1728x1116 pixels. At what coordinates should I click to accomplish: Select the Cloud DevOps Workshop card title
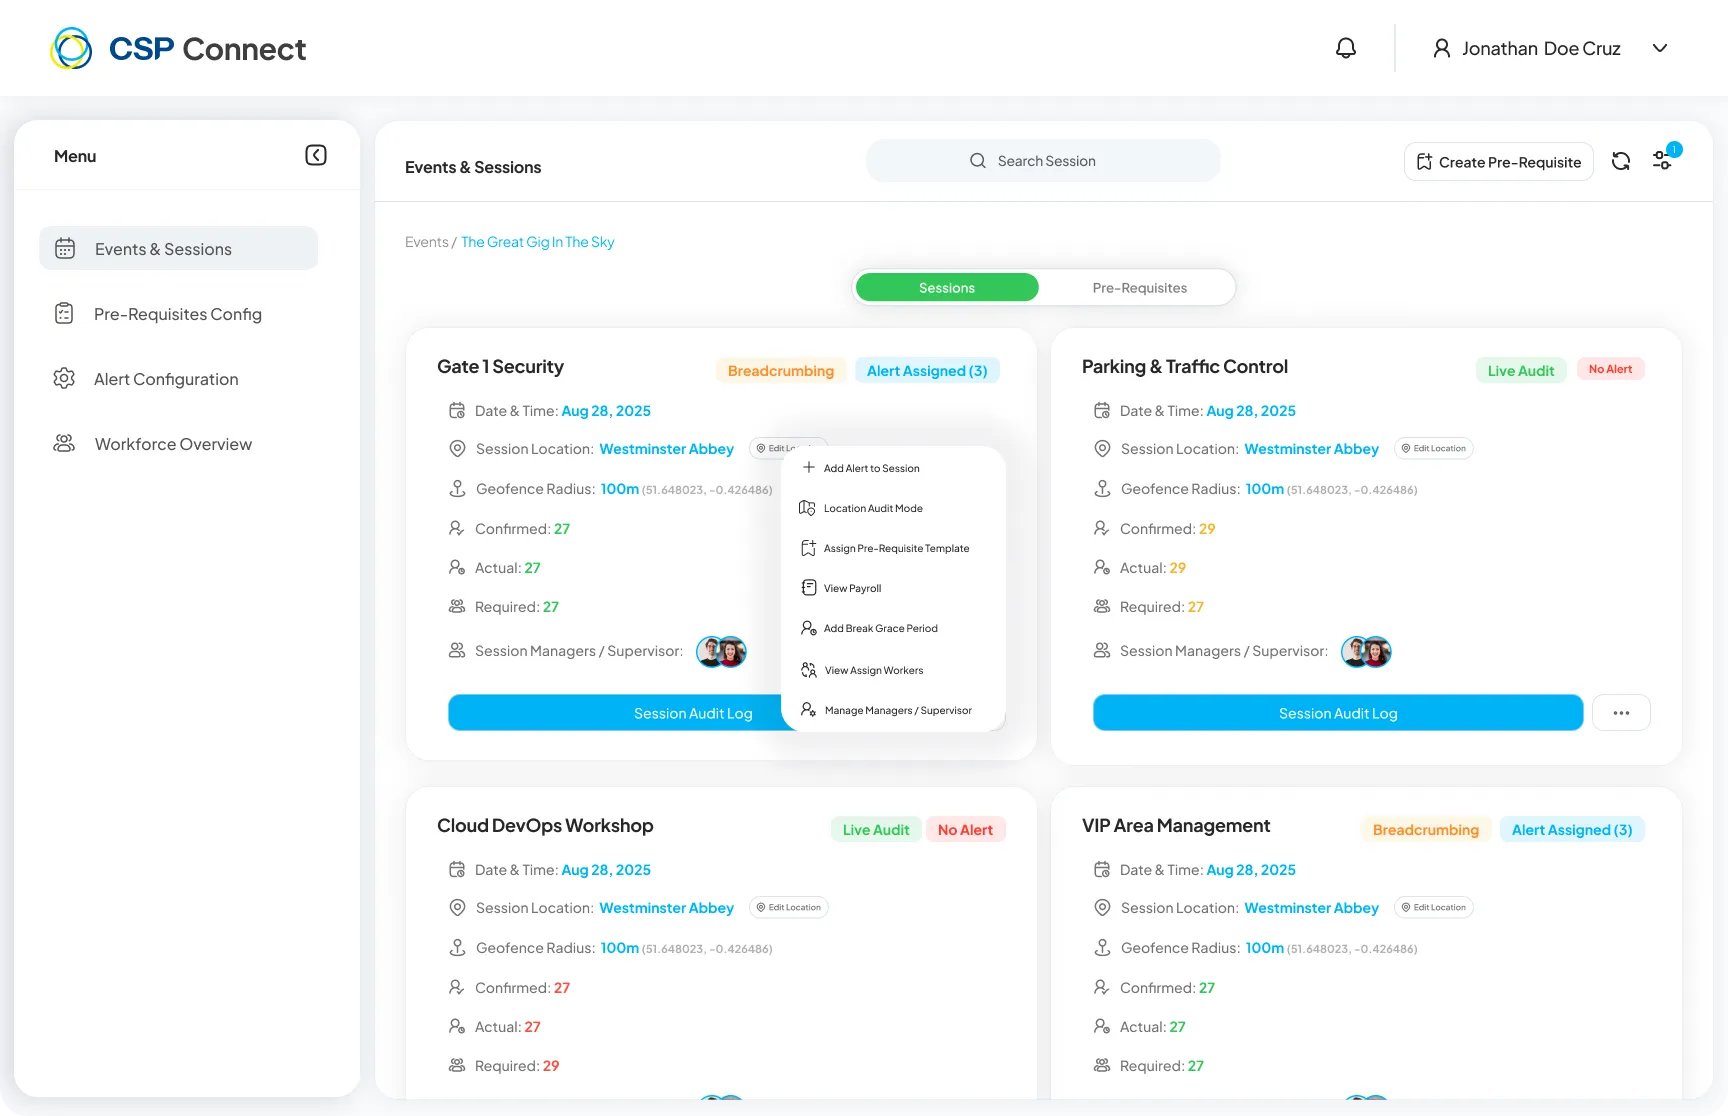click(x=545, y=826)
